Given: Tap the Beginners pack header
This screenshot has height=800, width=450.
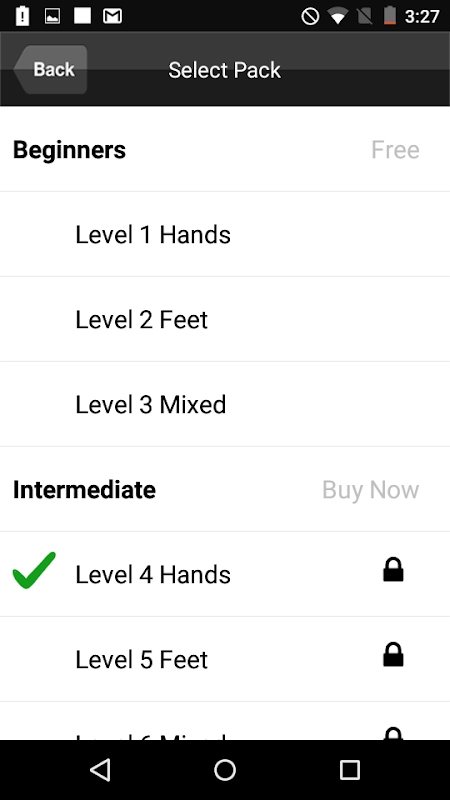Looking at the screenshot, I should pyautogui.click(x=225, y=149).
